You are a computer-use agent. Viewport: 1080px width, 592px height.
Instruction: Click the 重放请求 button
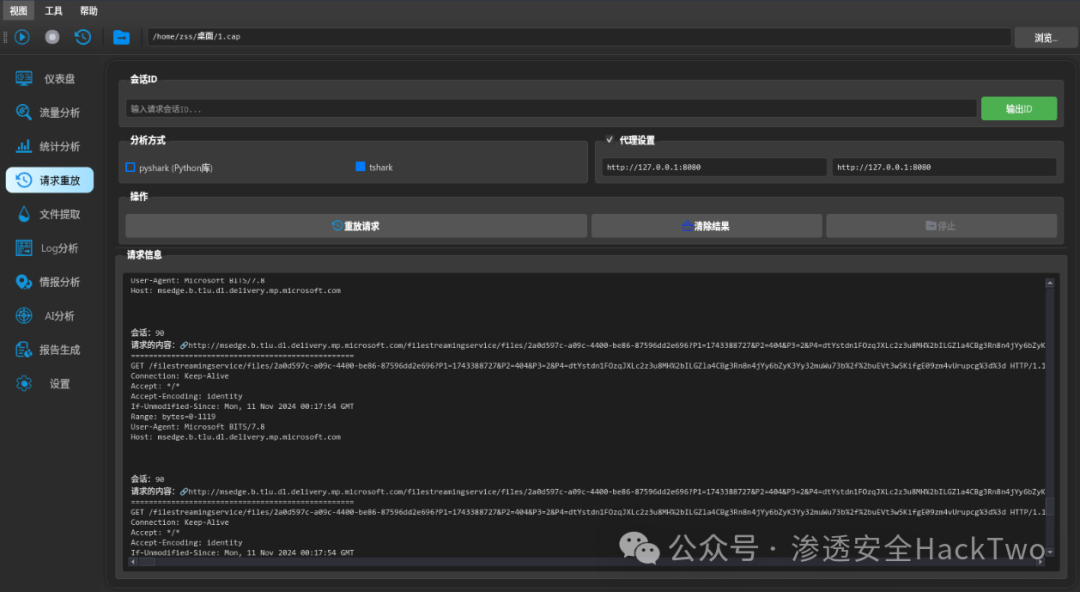click(356, 225)
